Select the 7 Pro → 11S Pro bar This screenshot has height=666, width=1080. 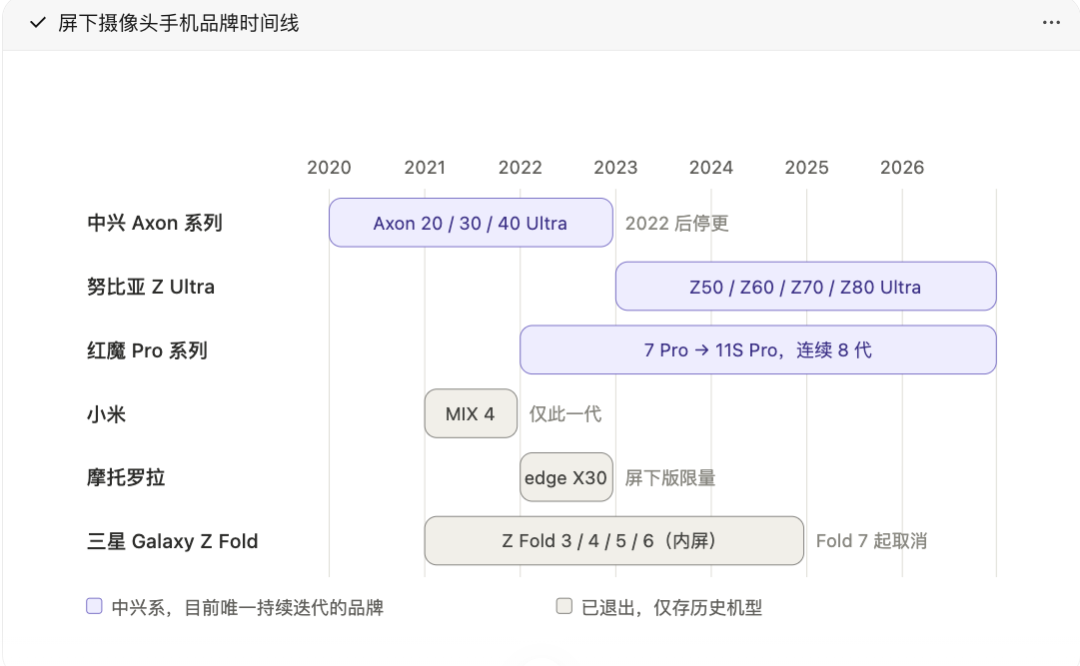[x=758, y=350]
